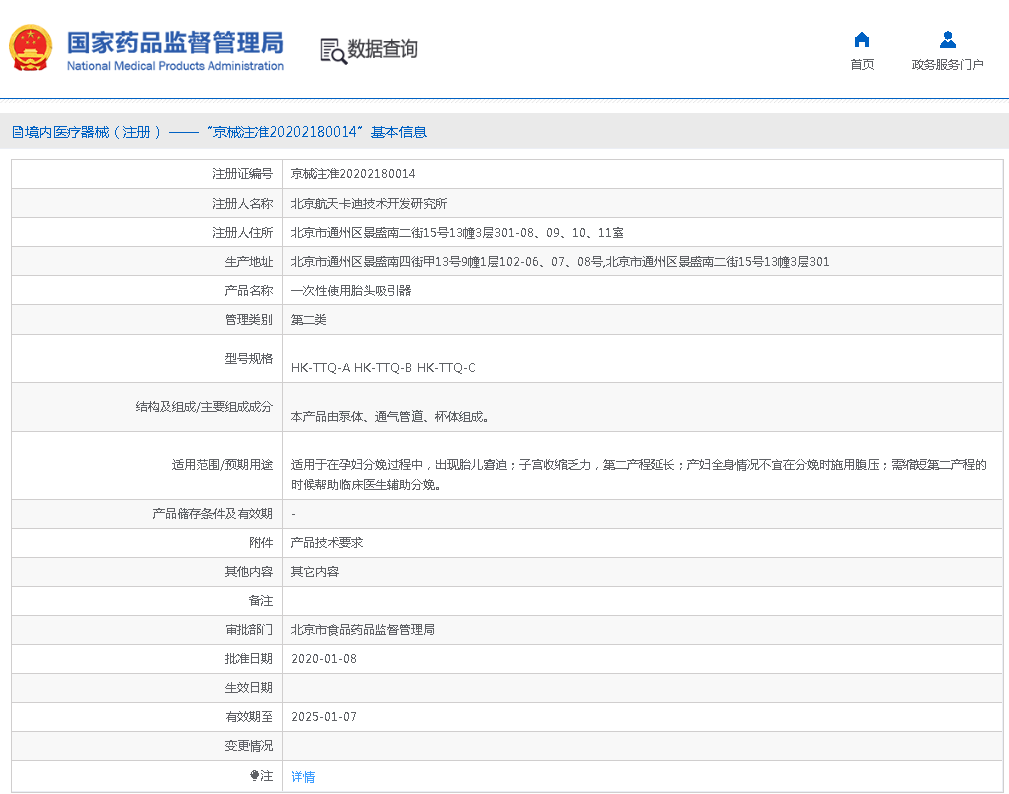Screen dimensions: 1009x794
Task: Click the 其它内容 entry
Action: [314, 572]
